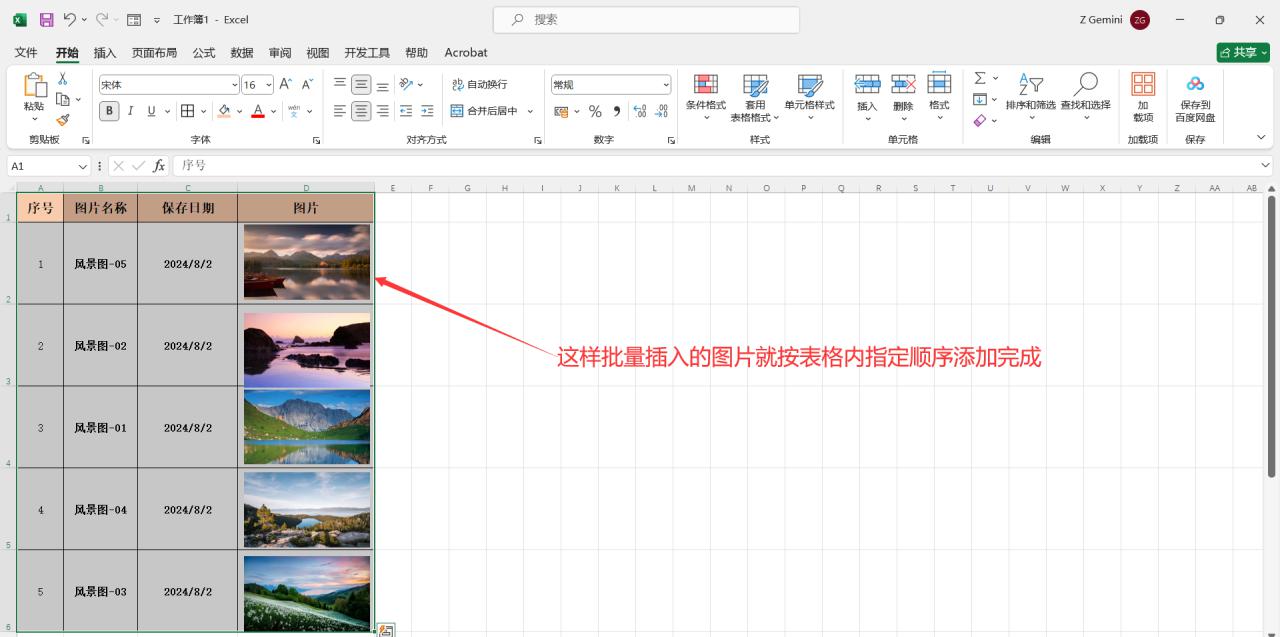Cut selection with the scissors icon

pyautogui.click(x=63, y=79)
